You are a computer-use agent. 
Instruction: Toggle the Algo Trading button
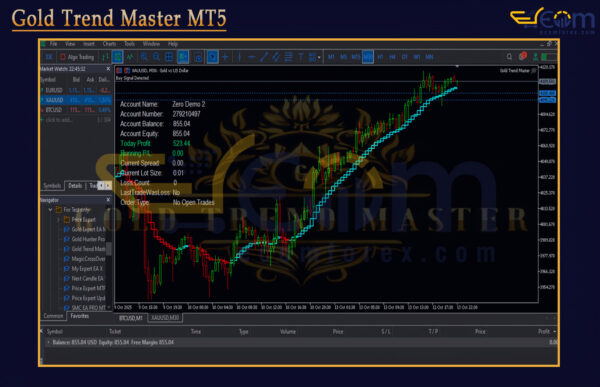tap(77, 57)
